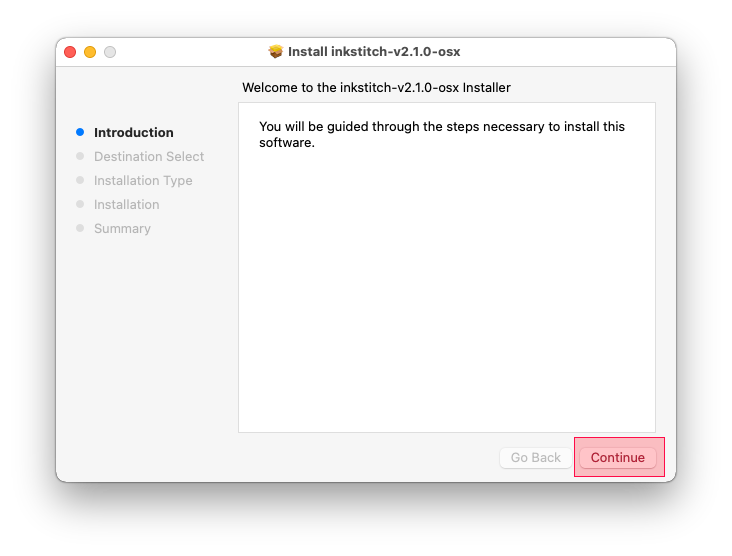
Task: Minimize the installer with yellow button
Action: click(x=90, y=52)
